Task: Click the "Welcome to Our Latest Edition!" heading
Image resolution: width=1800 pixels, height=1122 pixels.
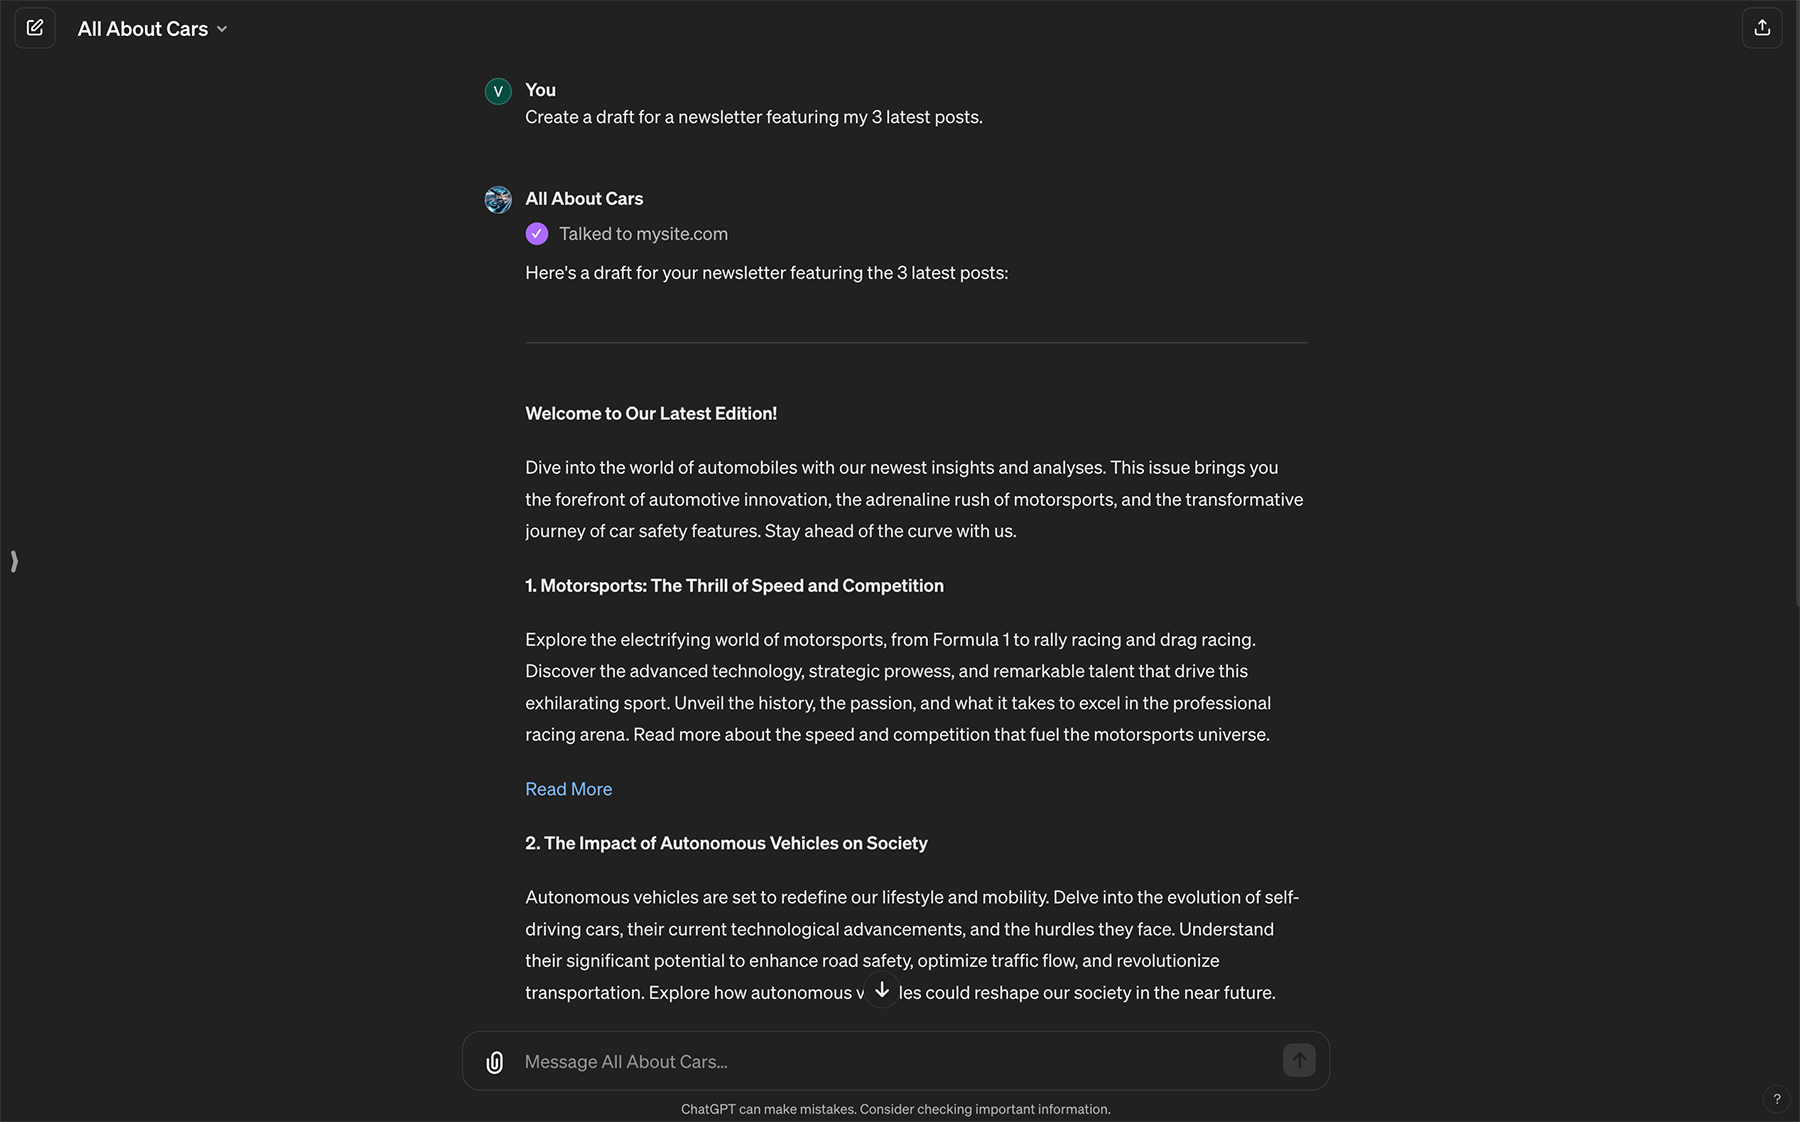Action: pyautogui.click(x=650, y=414)
